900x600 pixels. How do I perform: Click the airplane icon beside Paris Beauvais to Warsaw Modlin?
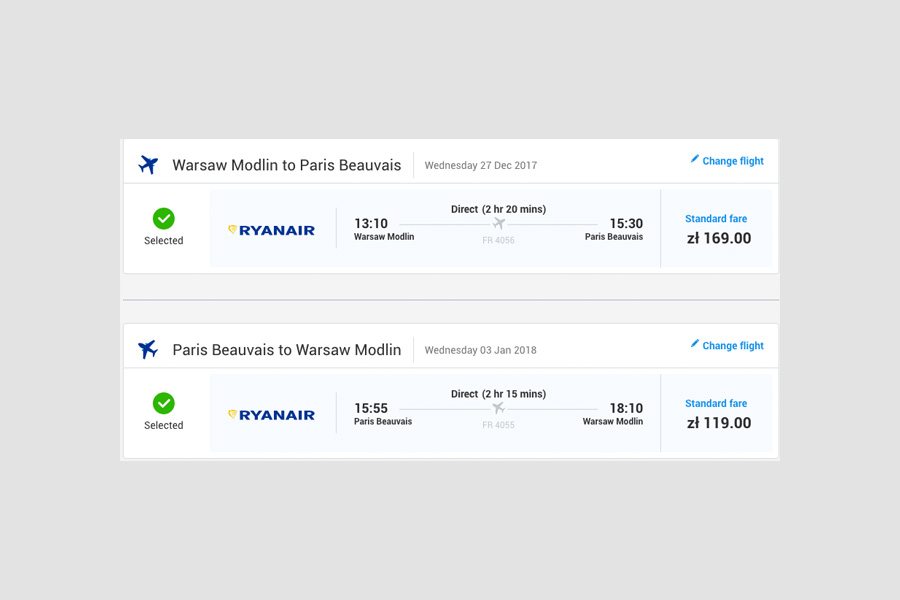click(148, 350)
